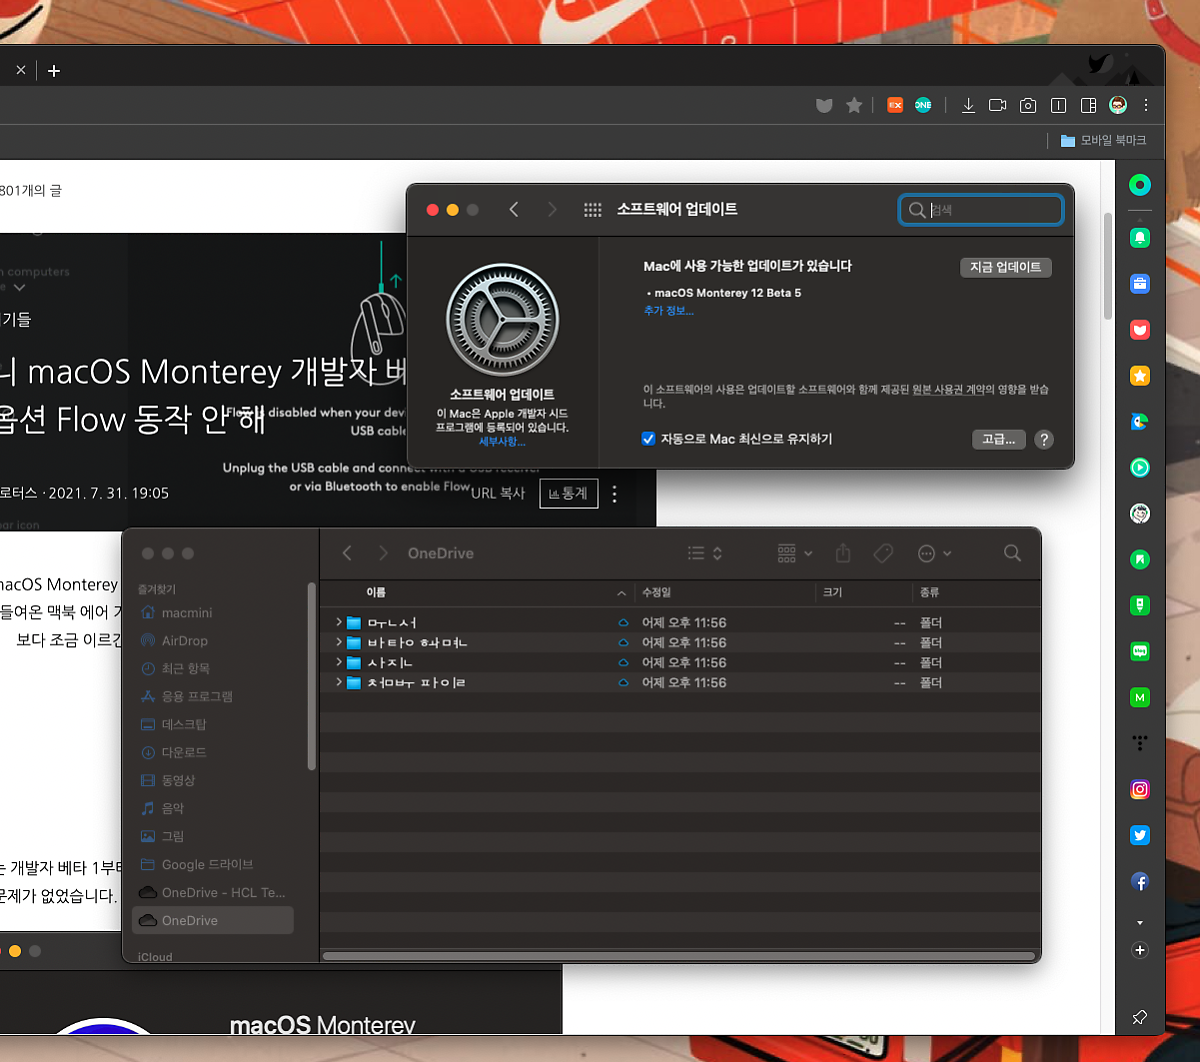
Task: Click the pin icon at sidebar bottom
Action: (1140, 1018)
